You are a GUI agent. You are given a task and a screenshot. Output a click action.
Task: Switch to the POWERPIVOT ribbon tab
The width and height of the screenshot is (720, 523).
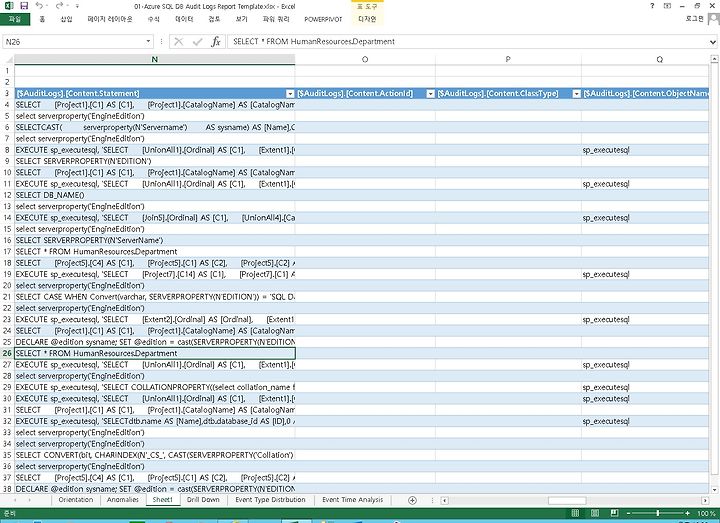323,19
